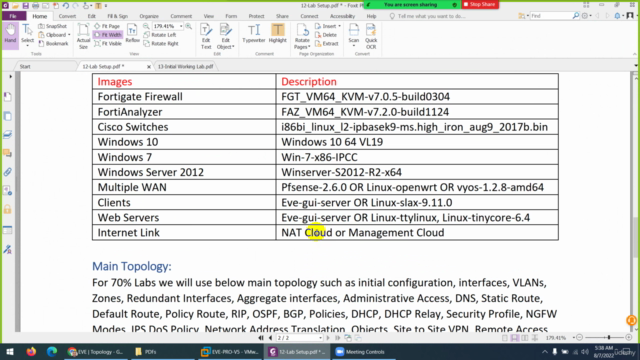Viewport: 640px width, 360px height.
Task: Toggle Fit Width view
Action: [x=108, y=35]
